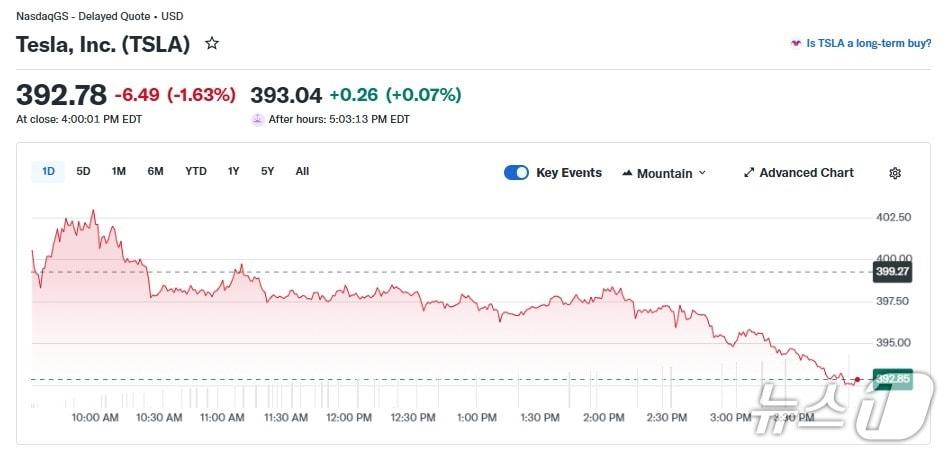Screen dimensions: 948x454
Task: Select the 1D time range tab
Action: tap(48, 171)
